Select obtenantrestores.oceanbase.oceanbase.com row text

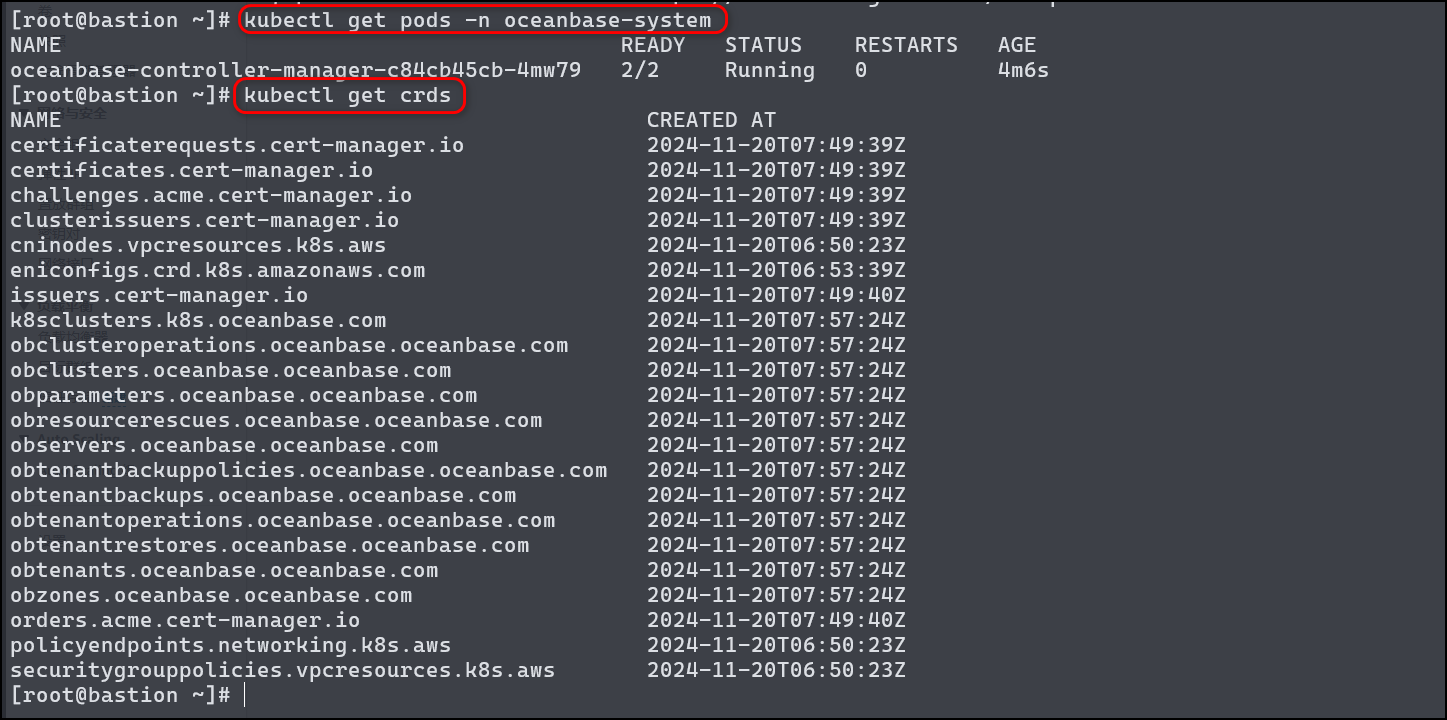(270, 545)
